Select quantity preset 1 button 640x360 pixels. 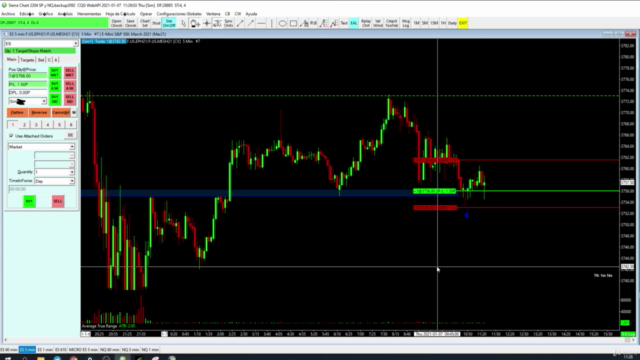(x=13, y=124)
